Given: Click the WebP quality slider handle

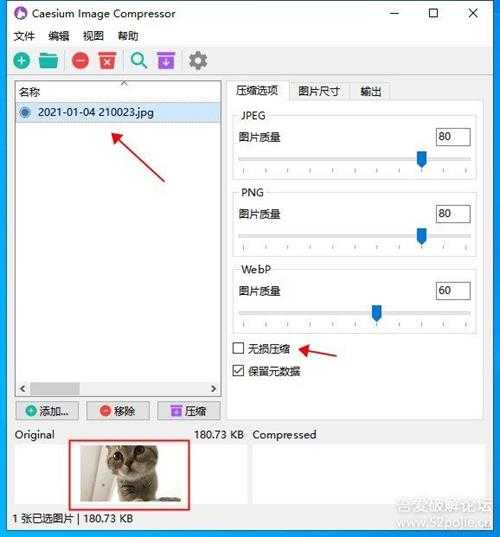Looking at the screenshot, I should 376,313.
